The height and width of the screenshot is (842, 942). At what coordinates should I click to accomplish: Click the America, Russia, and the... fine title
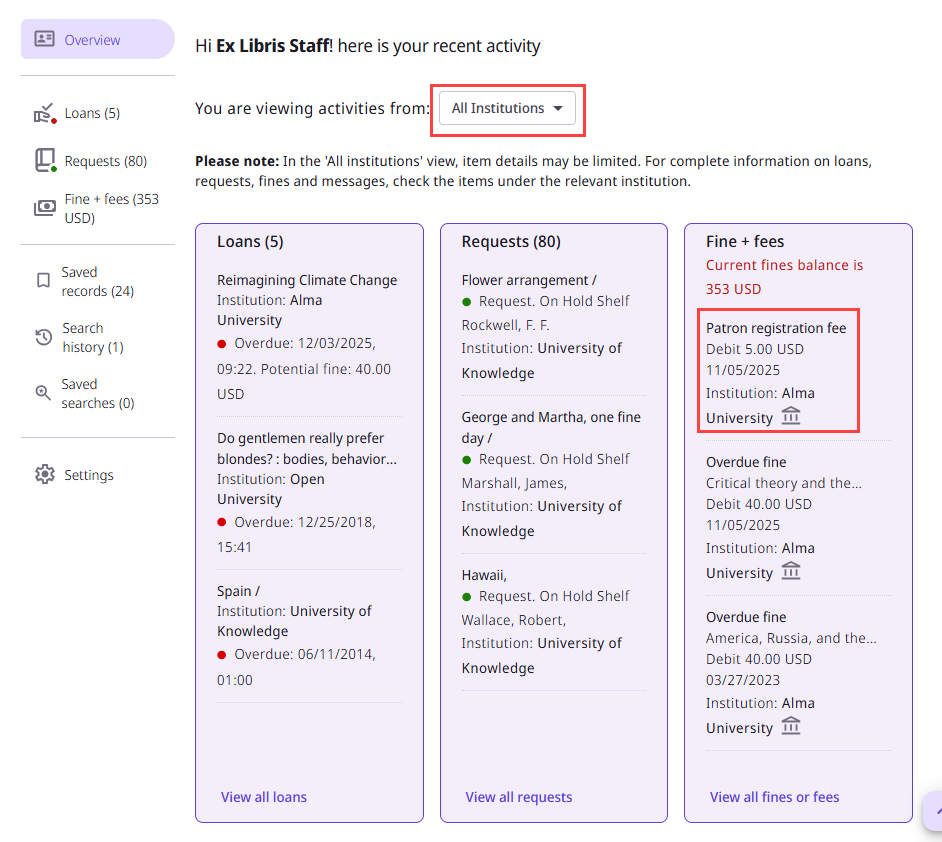(x=791, y=638)
